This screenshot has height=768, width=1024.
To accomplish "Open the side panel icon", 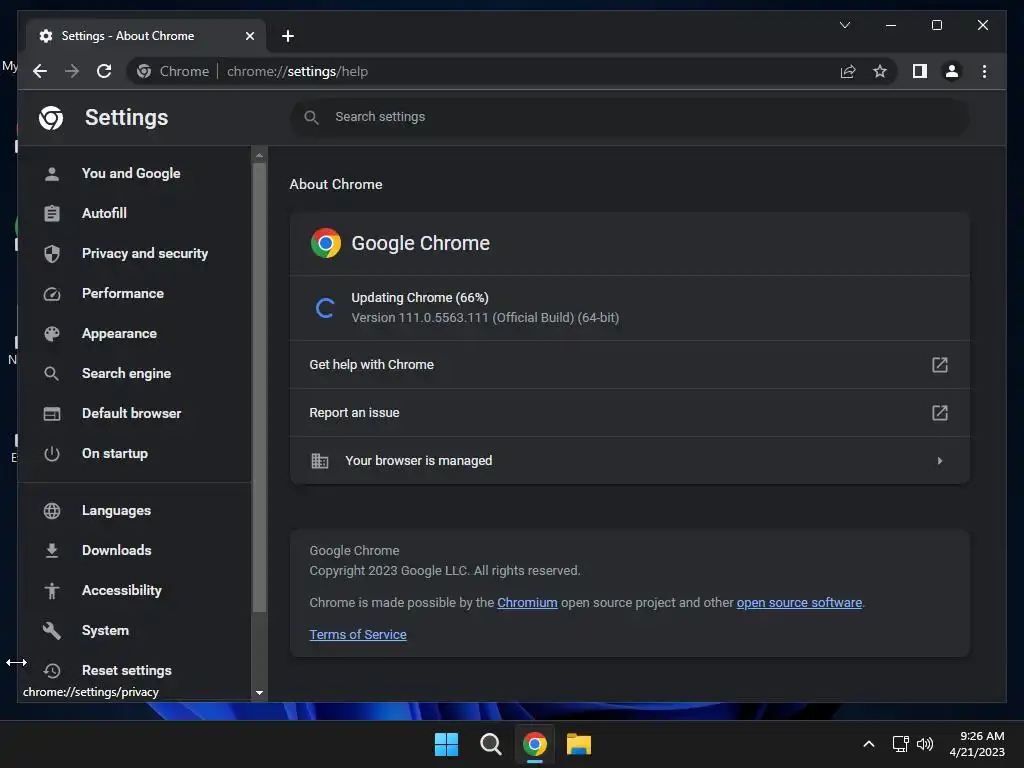I will pos(920,71).
